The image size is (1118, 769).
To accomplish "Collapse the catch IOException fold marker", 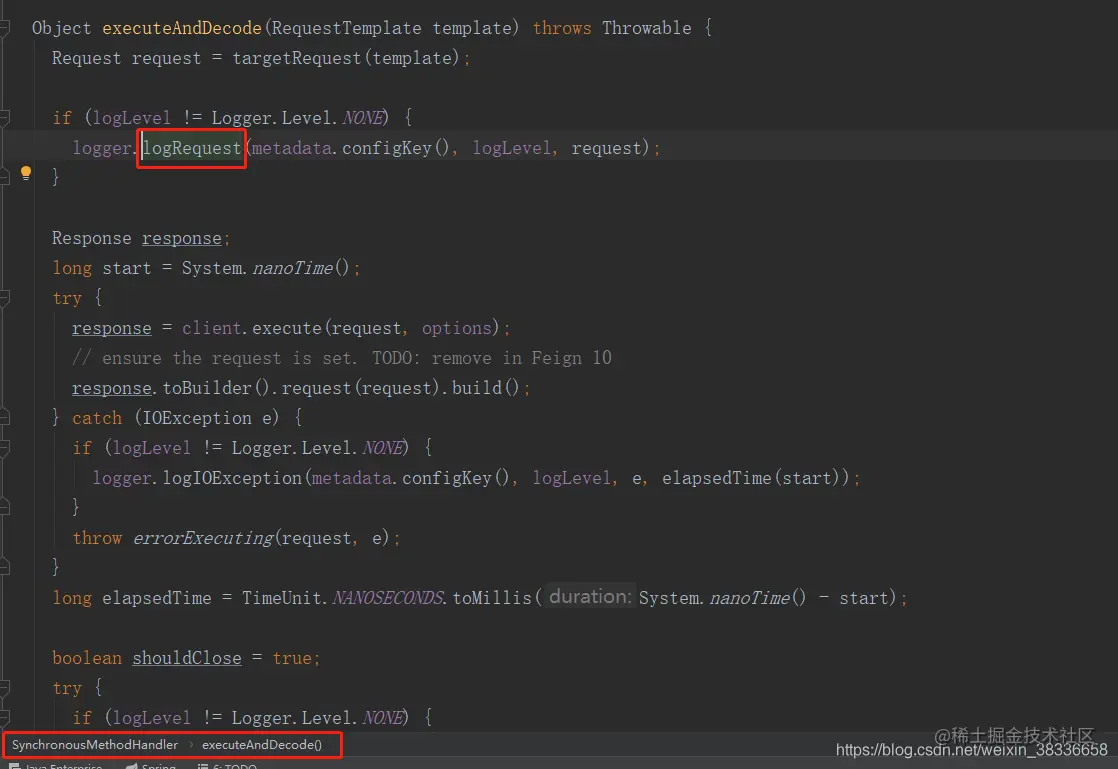I will [x=4, y=418].
